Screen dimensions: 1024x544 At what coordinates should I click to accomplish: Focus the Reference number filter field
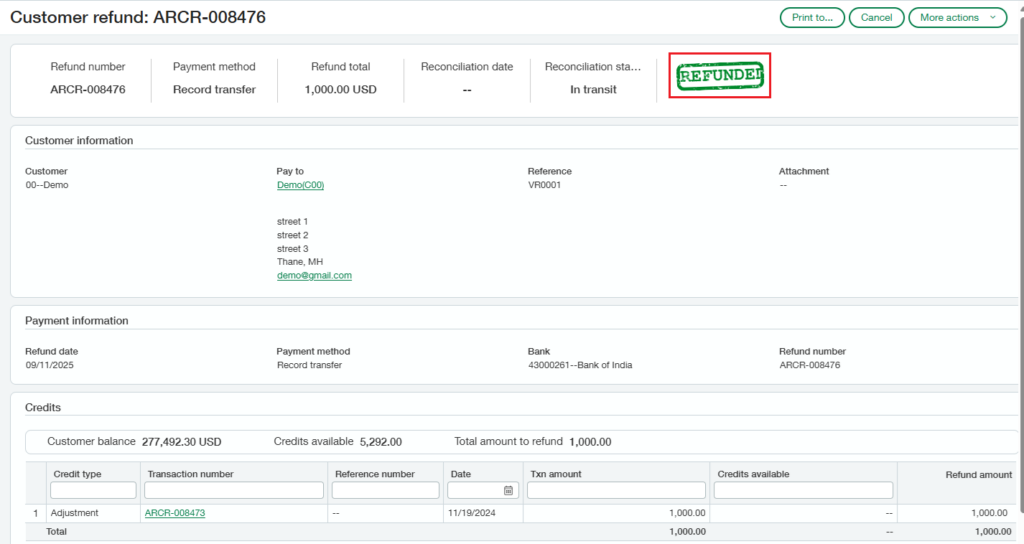coord(385,490)
